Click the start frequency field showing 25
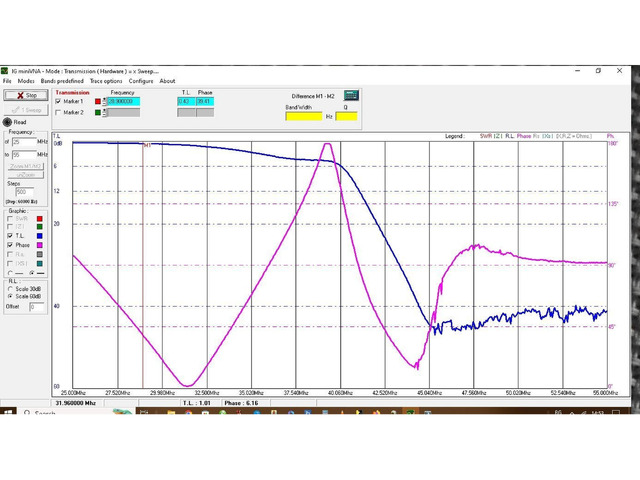 coord(24,142)
